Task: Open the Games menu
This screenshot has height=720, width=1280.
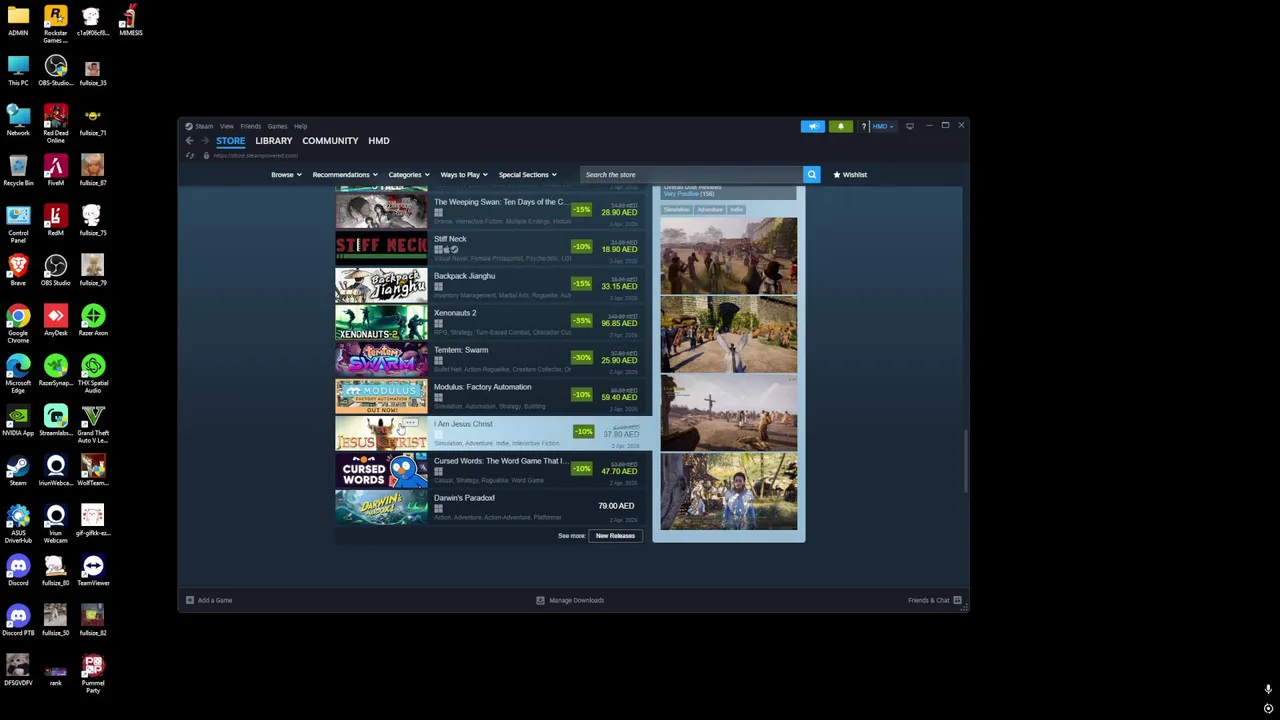Action: (277, 126)
